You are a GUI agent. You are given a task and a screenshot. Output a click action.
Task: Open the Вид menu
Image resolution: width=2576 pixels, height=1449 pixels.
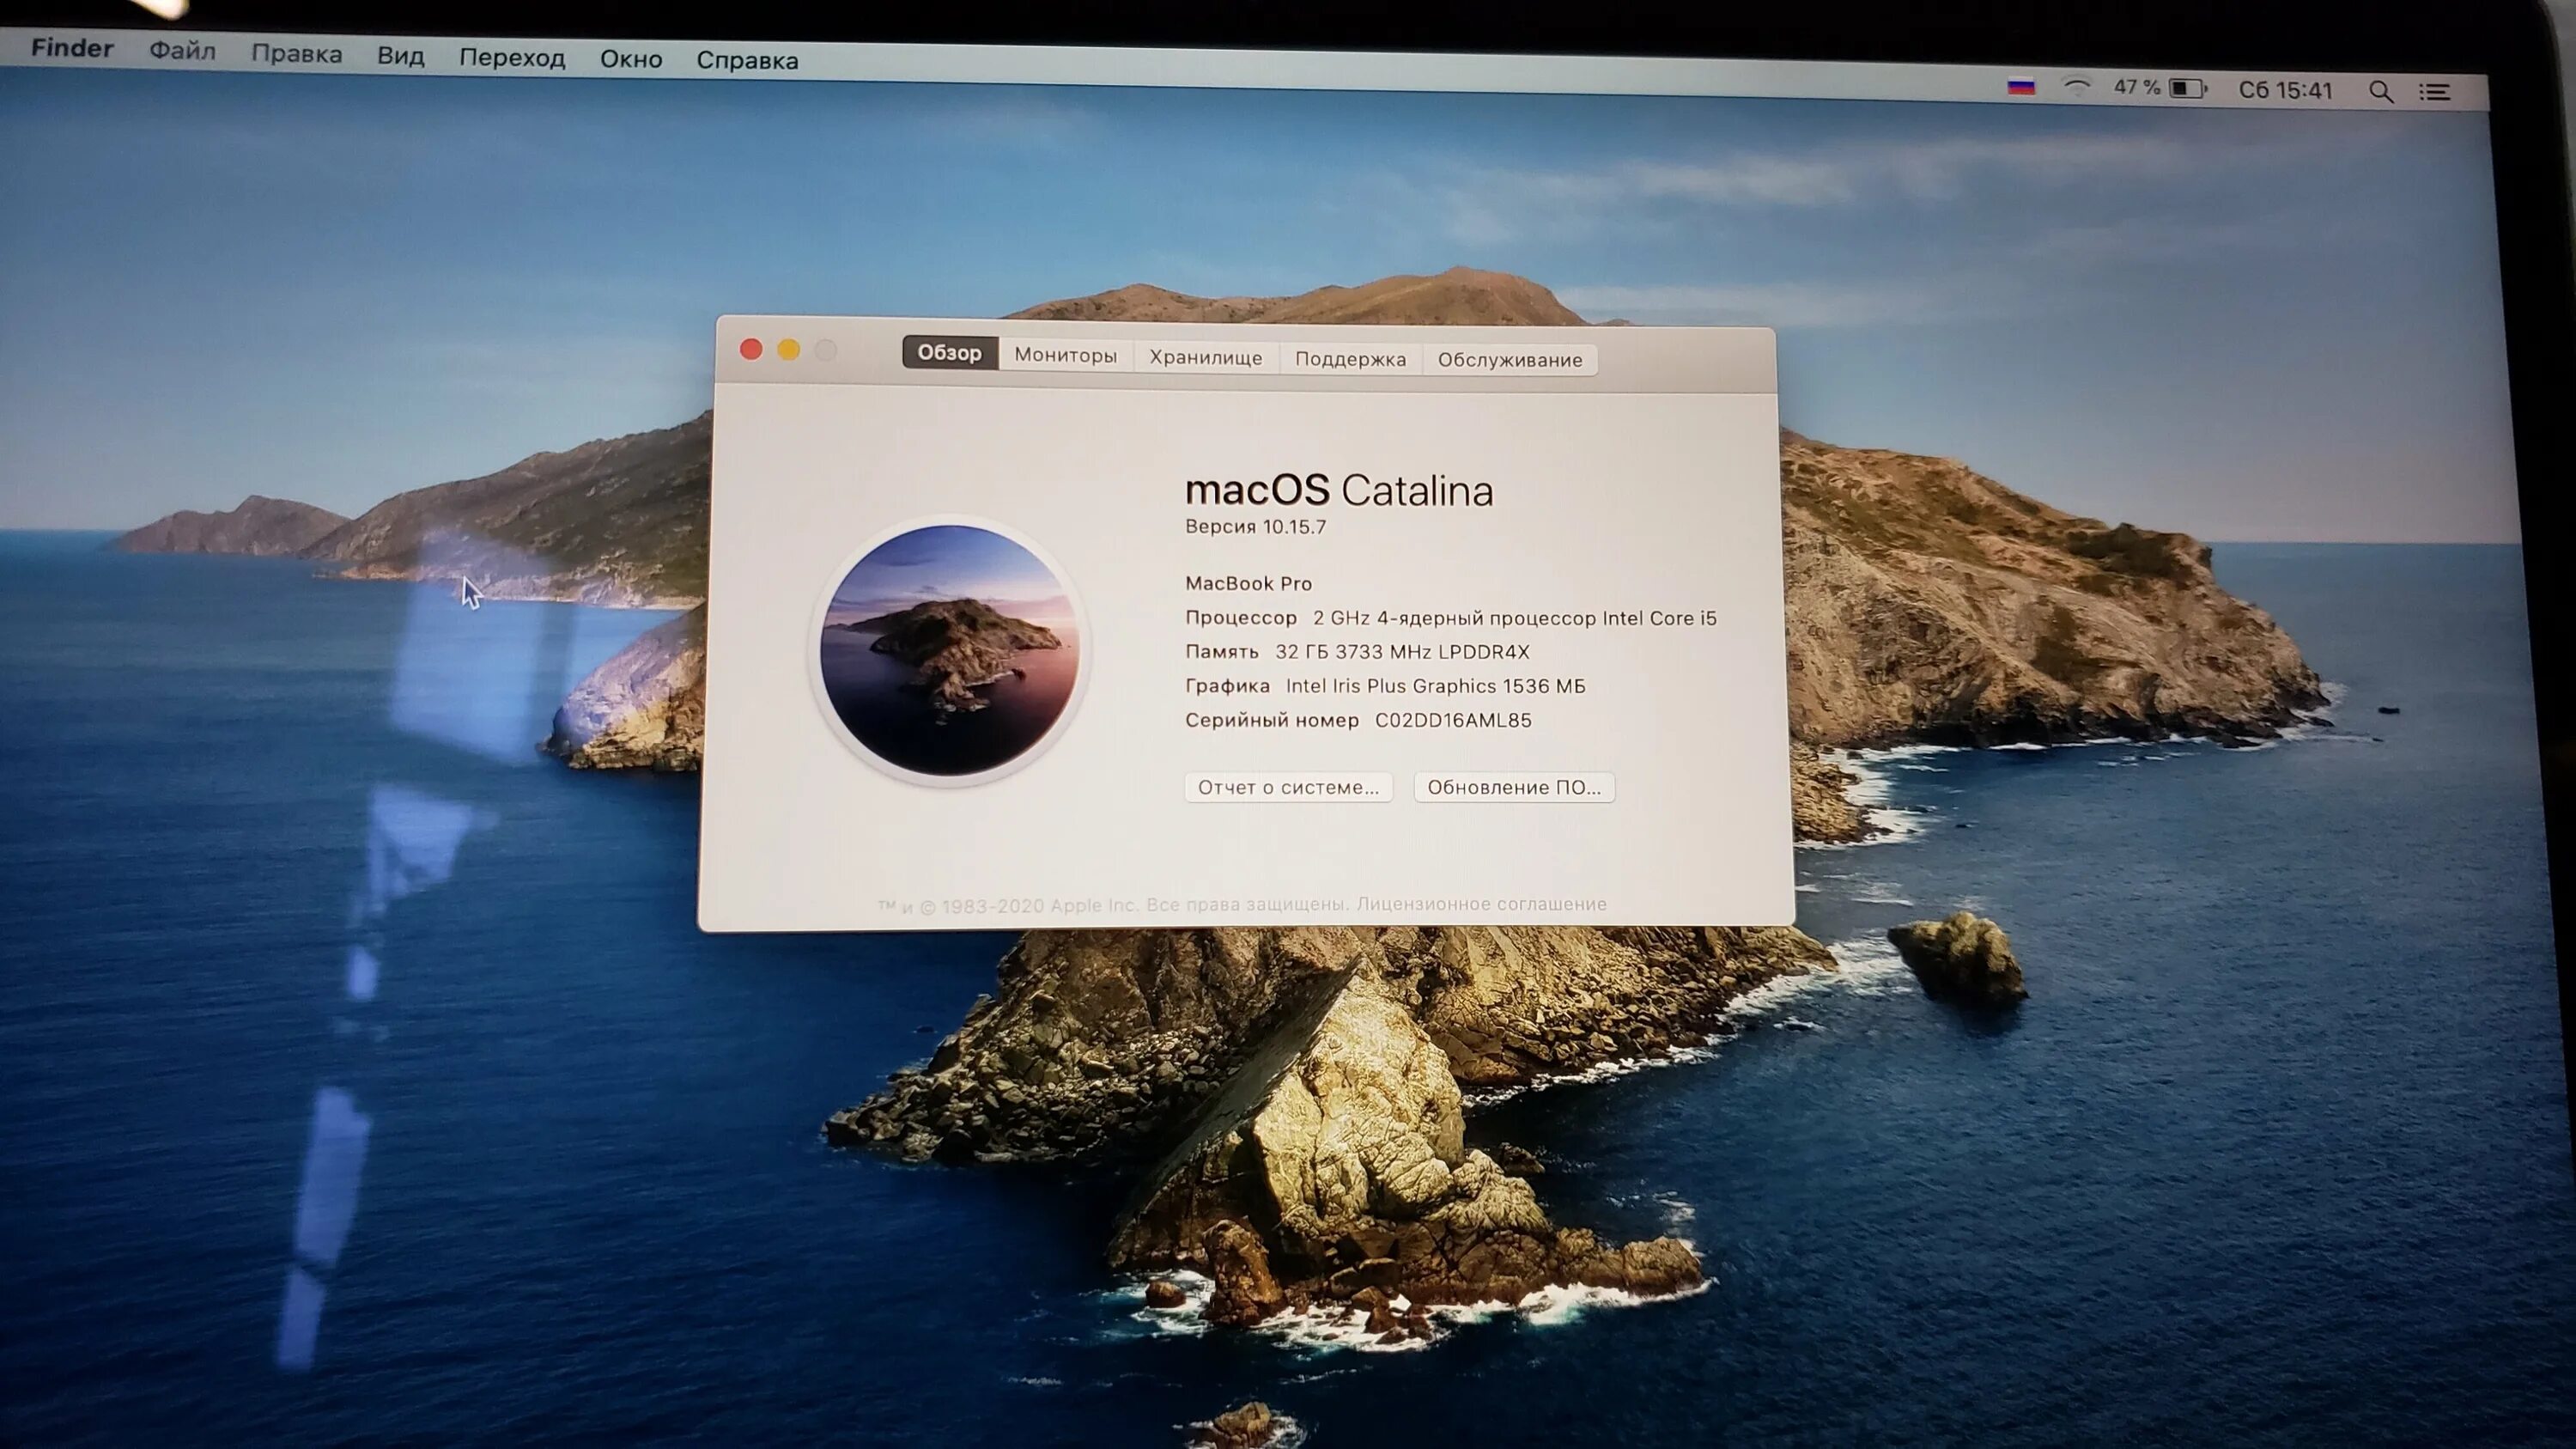coord(400,56)
